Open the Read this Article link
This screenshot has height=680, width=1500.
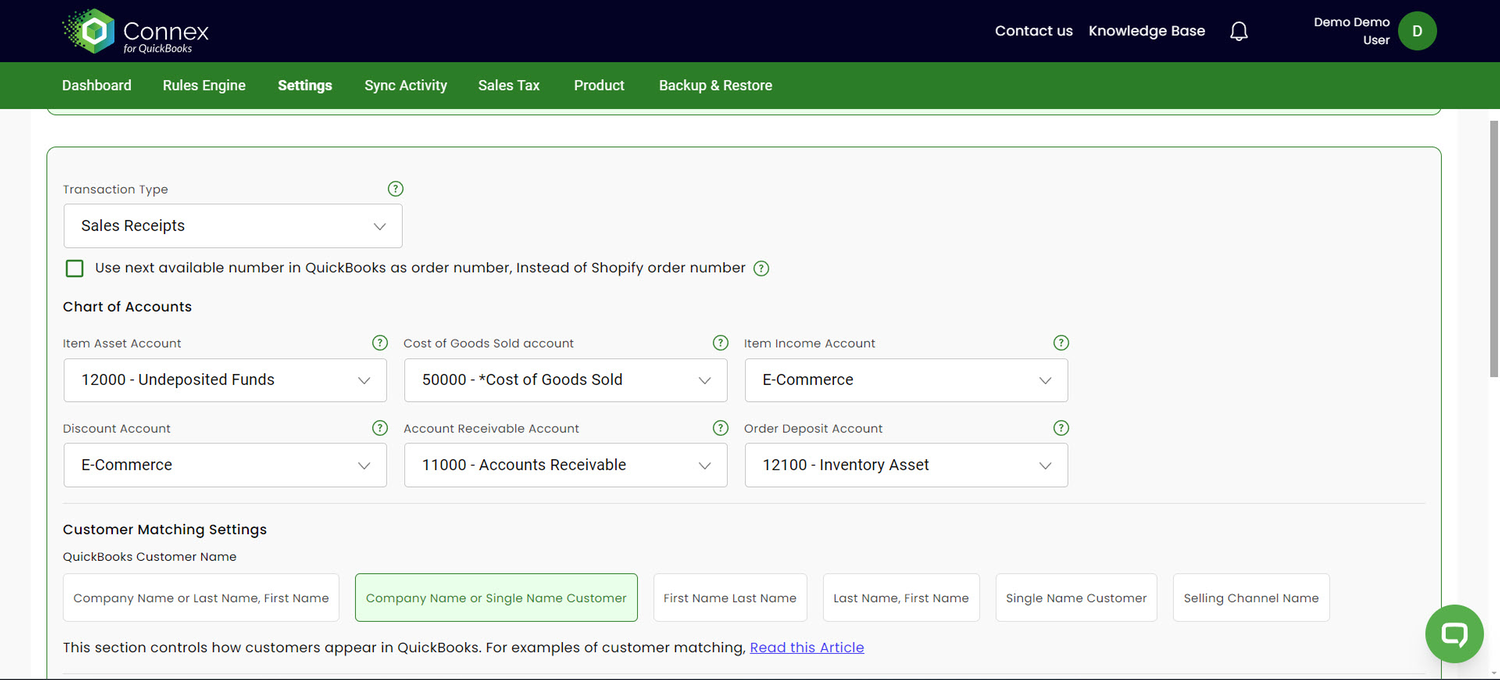tap(807, 647)
